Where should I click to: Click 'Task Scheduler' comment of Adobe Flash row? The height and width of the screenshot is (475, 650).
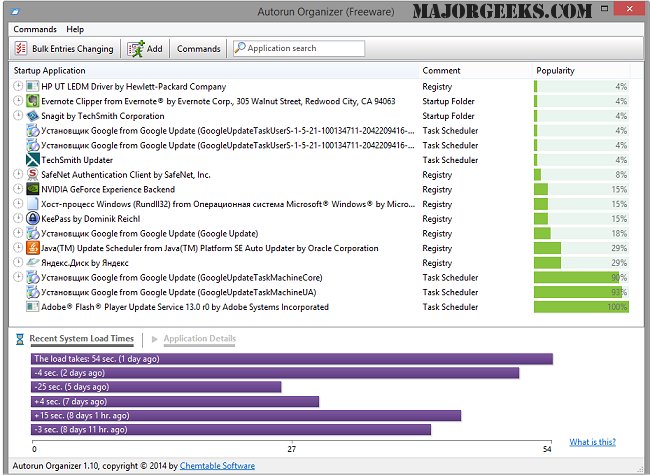coord(450,307)
